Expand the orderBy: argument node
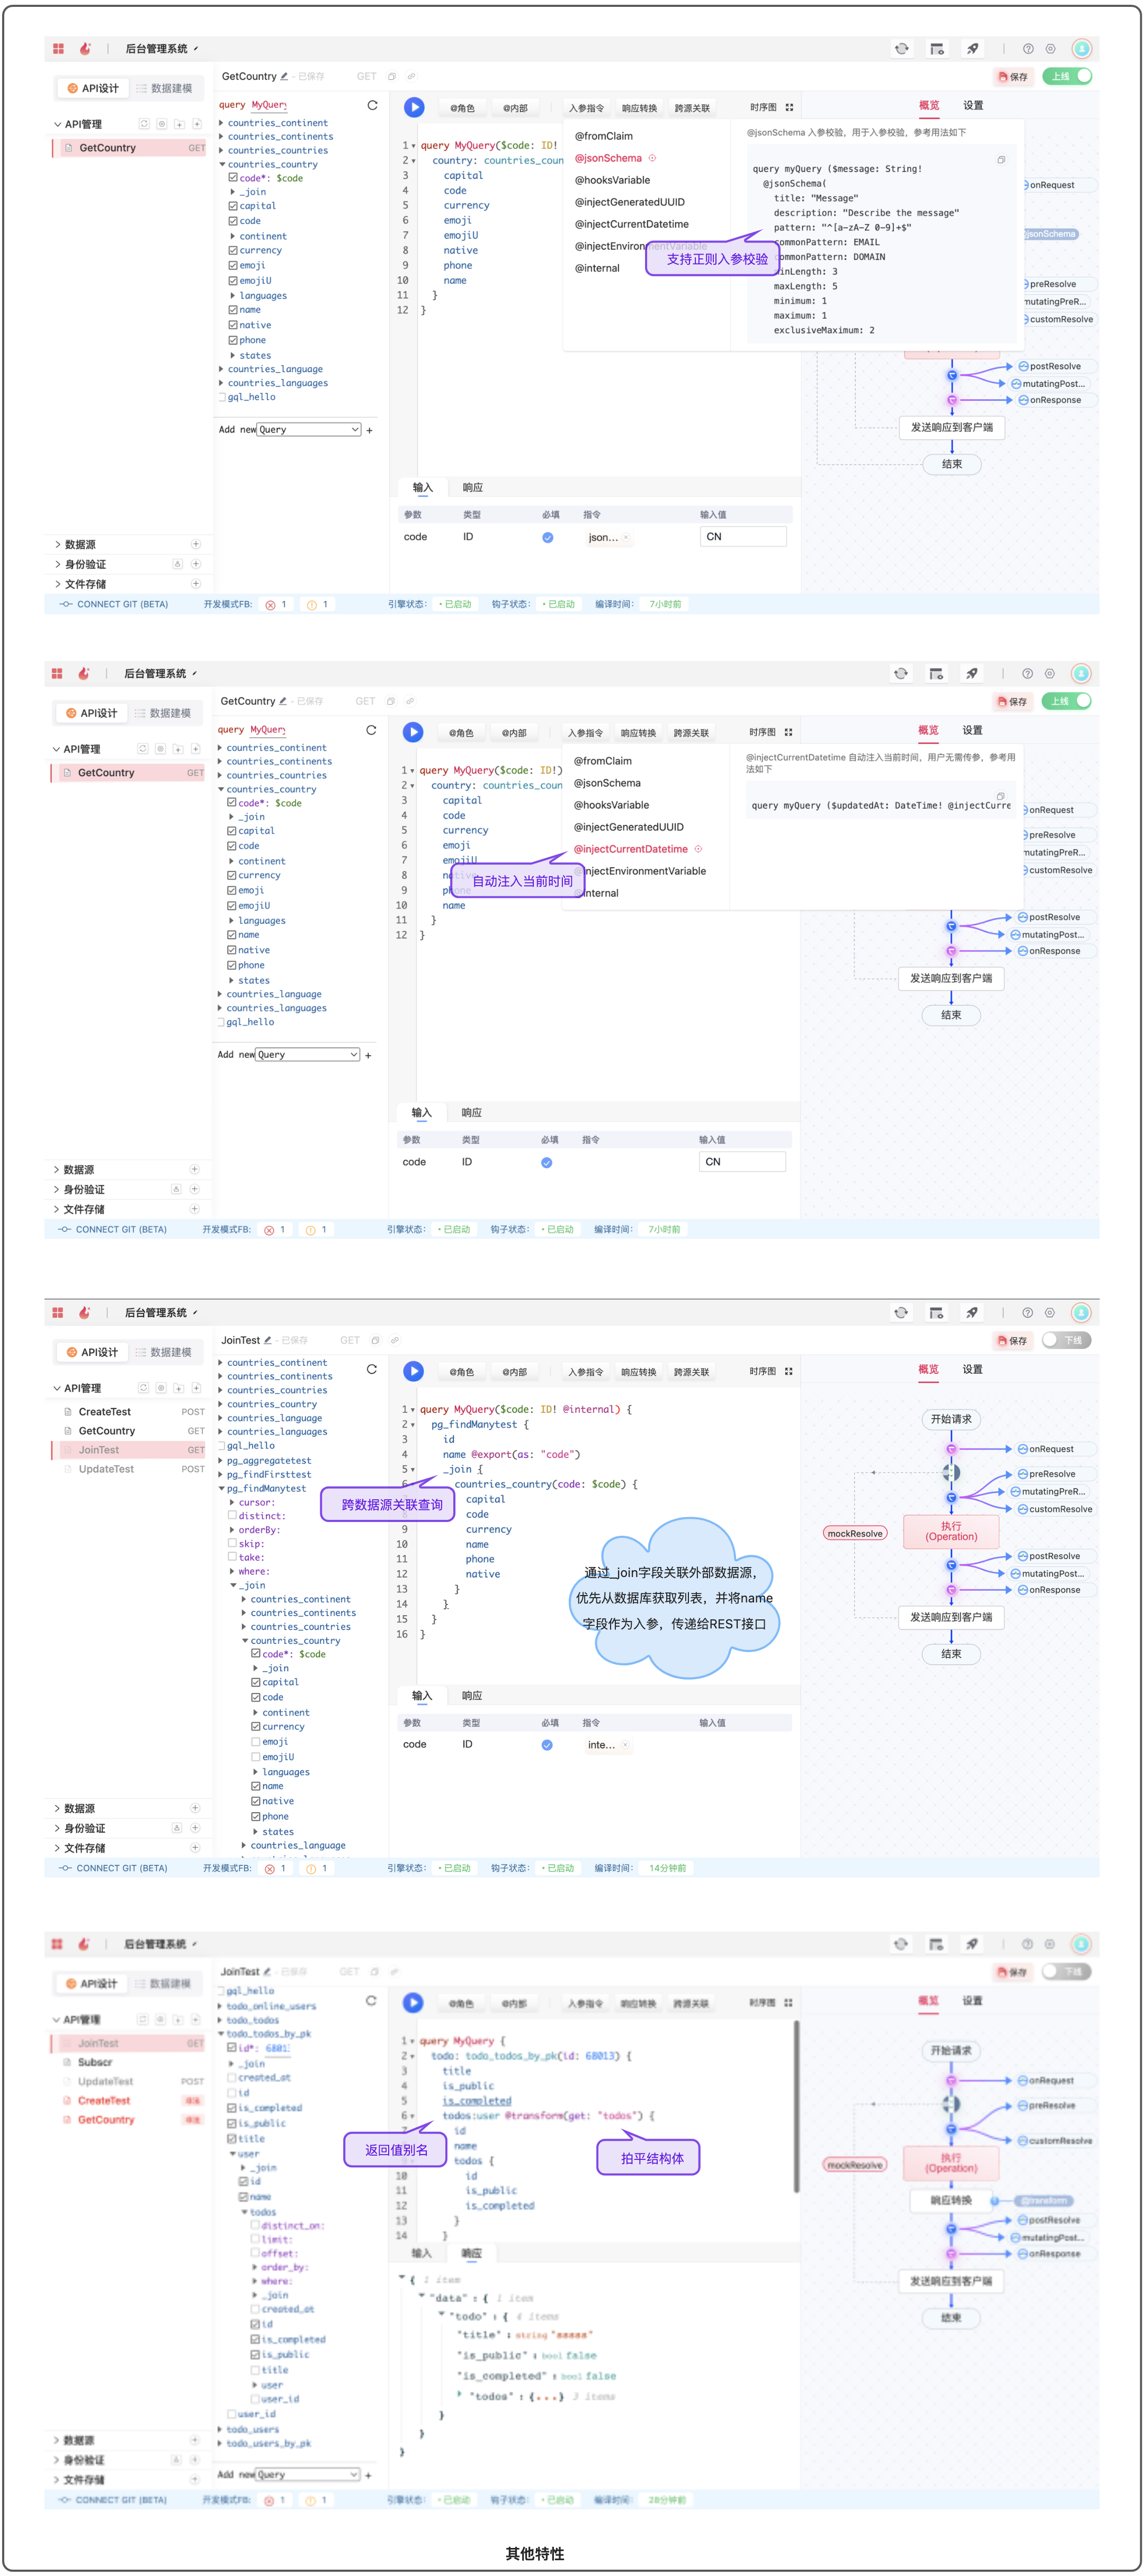This screenshot has width=1147, height=2576. click(x=233, y=1530)
